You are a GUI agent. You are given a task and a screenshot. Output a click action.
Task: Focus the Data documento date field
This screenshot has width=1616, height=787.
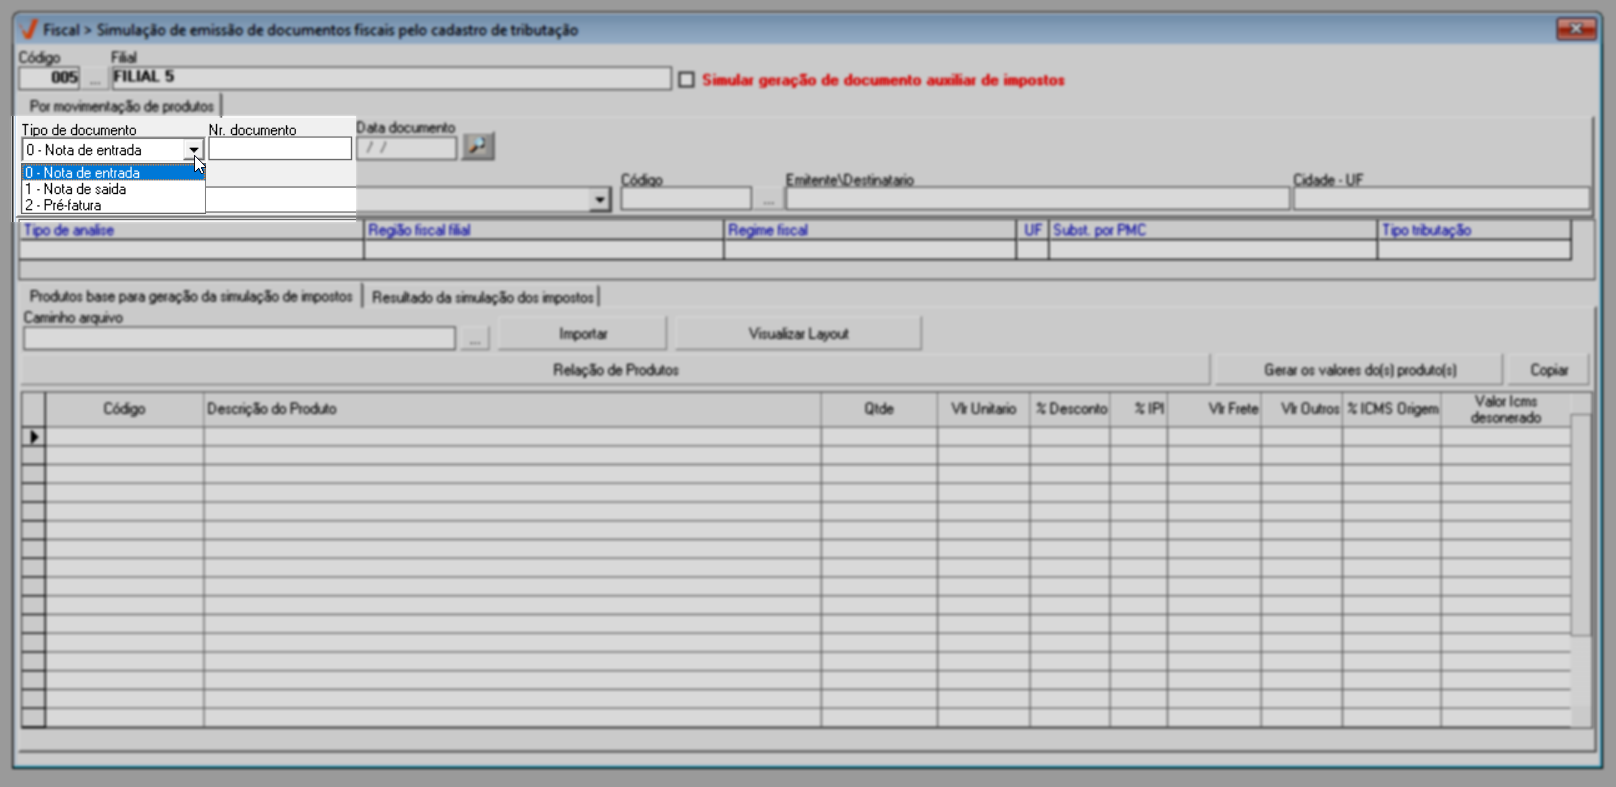tap(407, 148)
